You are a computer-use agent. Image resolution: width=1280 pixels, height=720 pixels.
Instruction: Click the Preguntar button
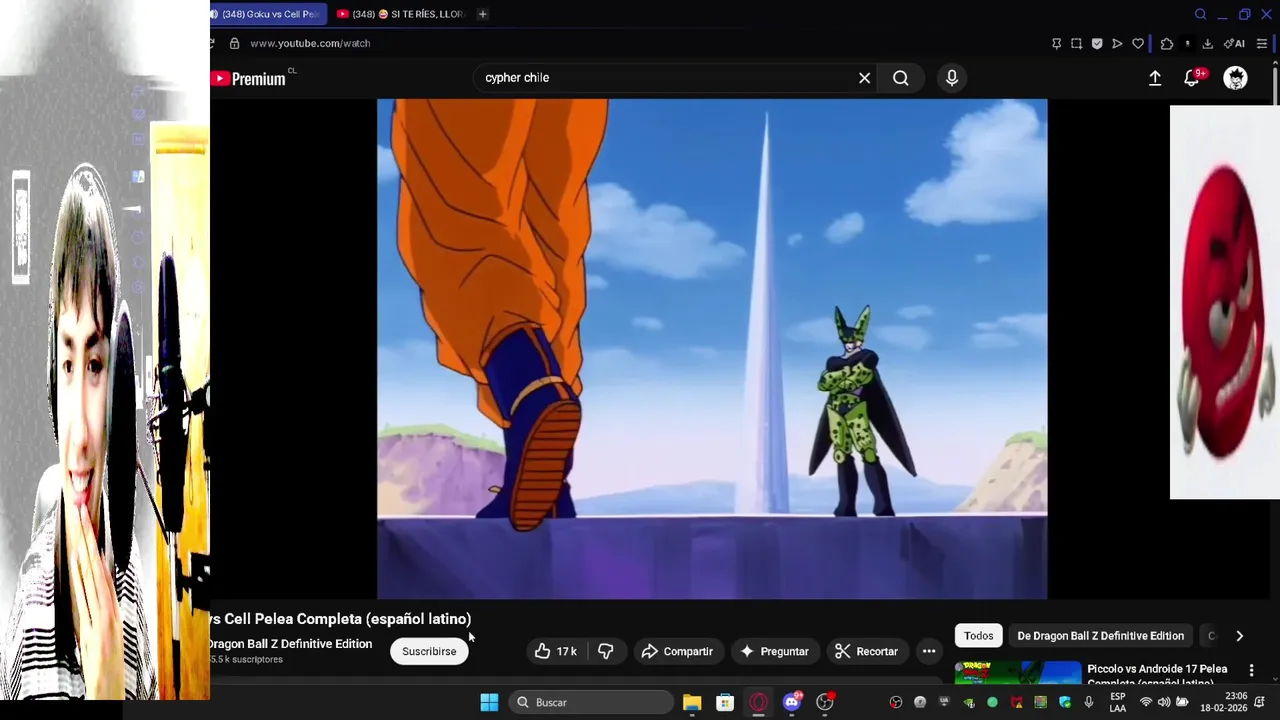tap(774, 651)
